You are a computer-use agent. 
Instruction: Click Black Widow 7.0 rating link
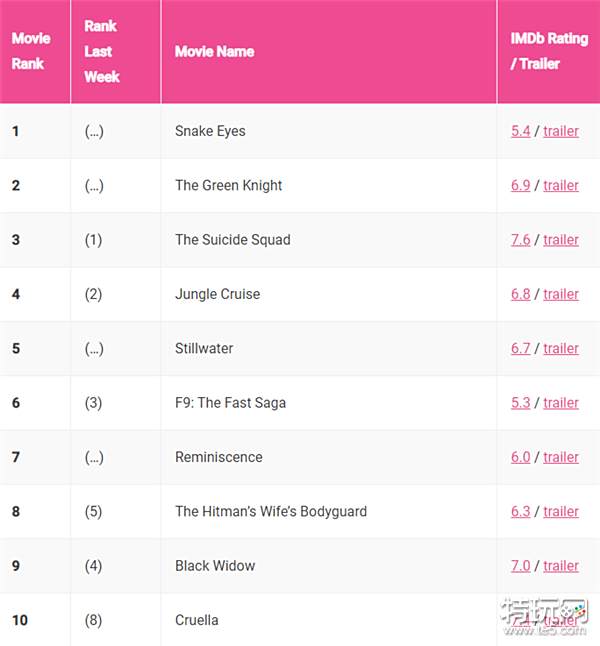[x=520, y=566]
